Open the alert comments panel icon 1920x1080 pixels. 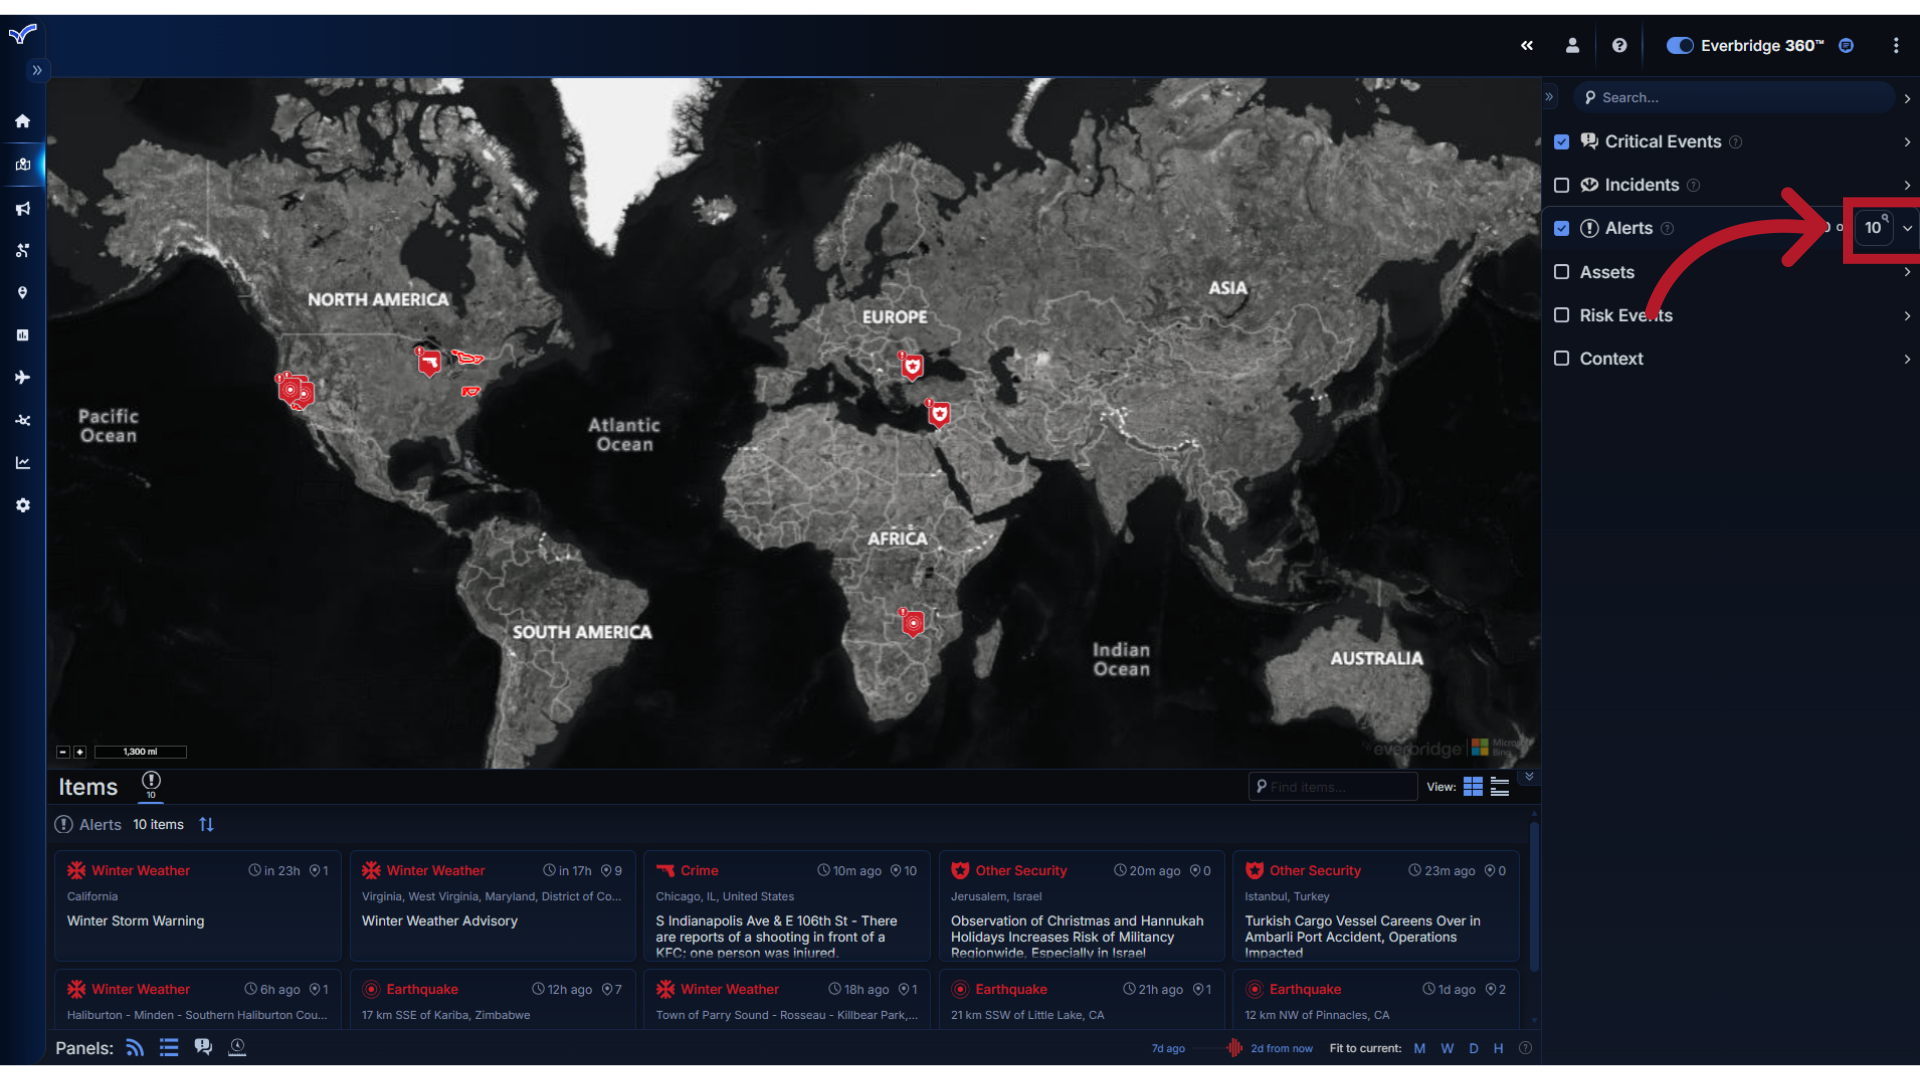pyautogui.click(x=203, y=1046)
